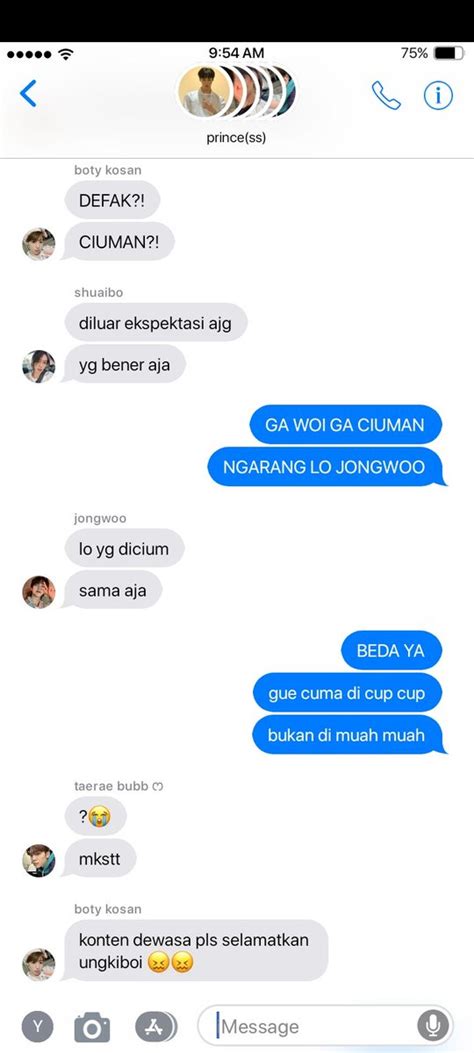Tap the Y circle icon

[38, 1026]
